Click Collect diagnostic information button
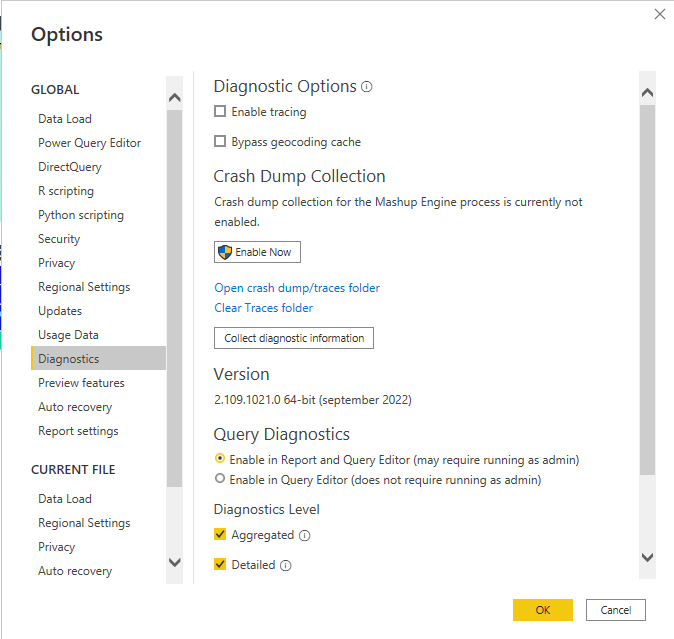 click(x=294, y=338)
